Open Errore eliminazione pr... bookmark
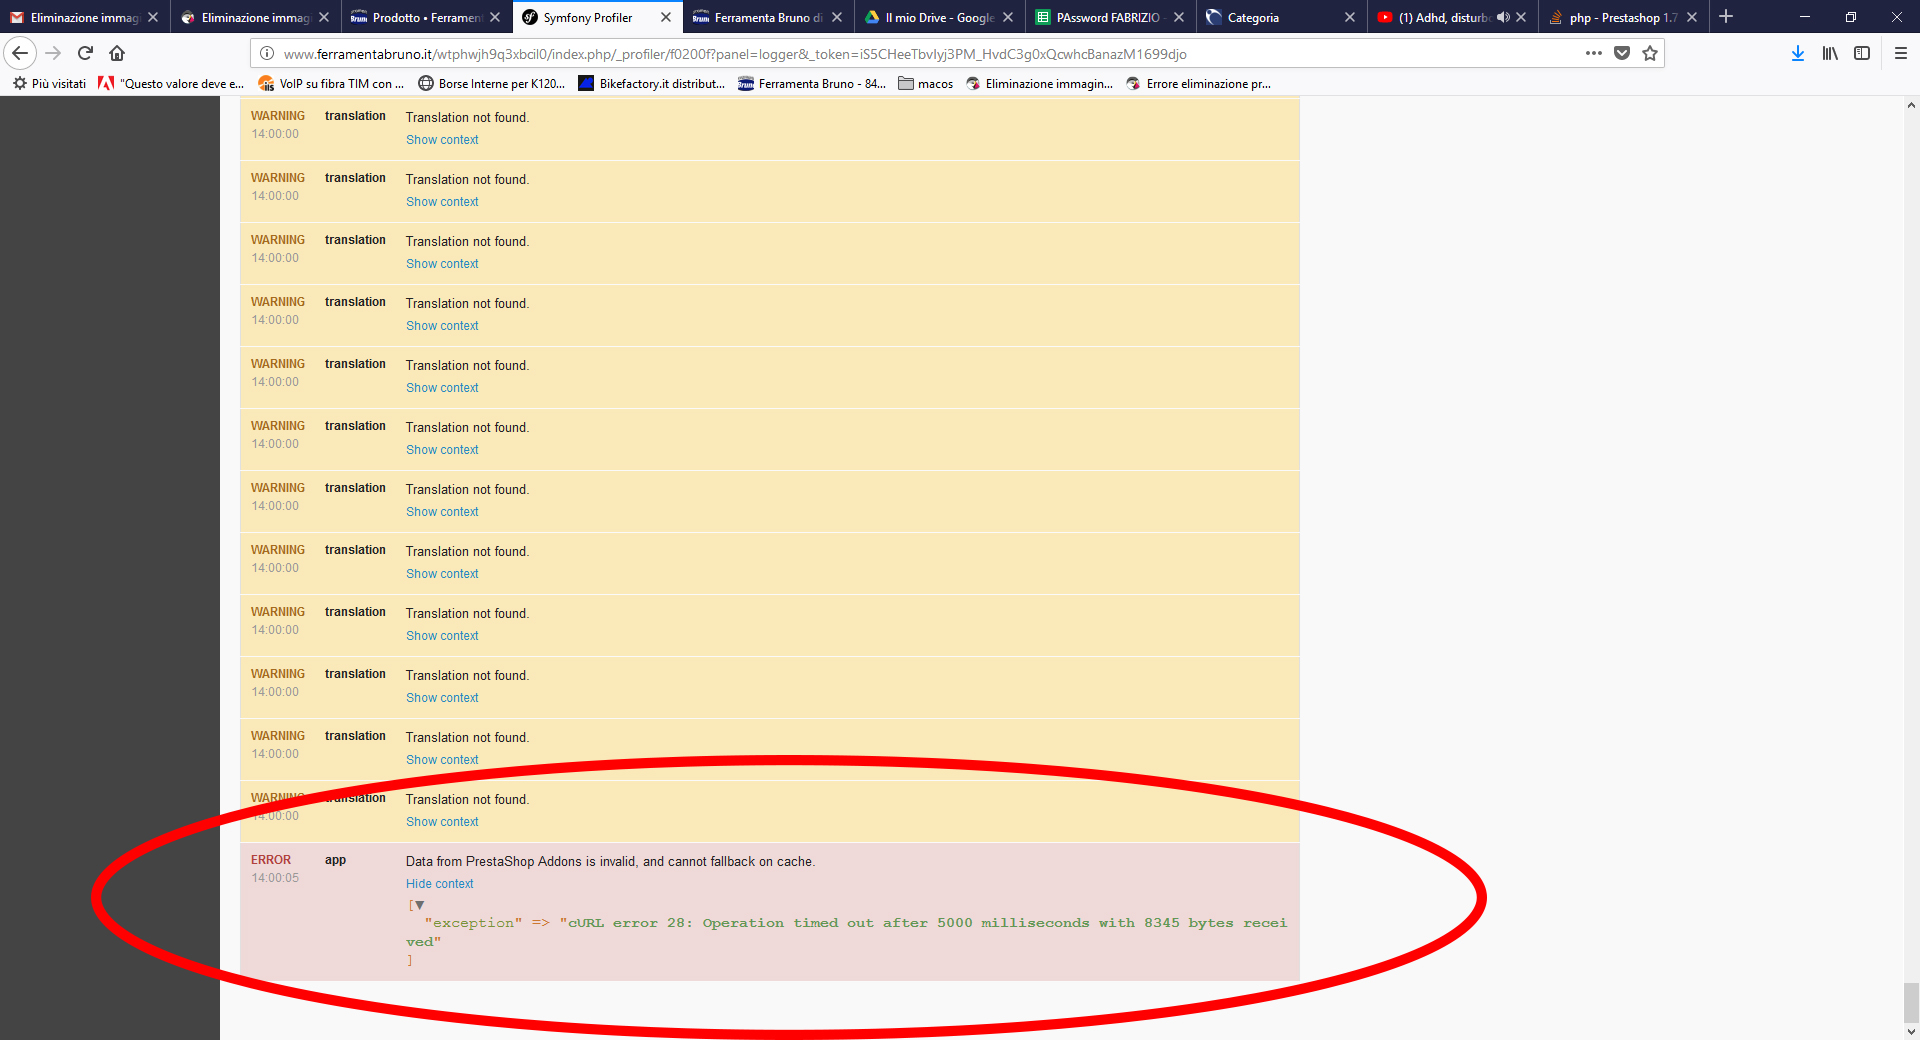The height and width of the screenshot is (1040, 1920). (1199, 84)
